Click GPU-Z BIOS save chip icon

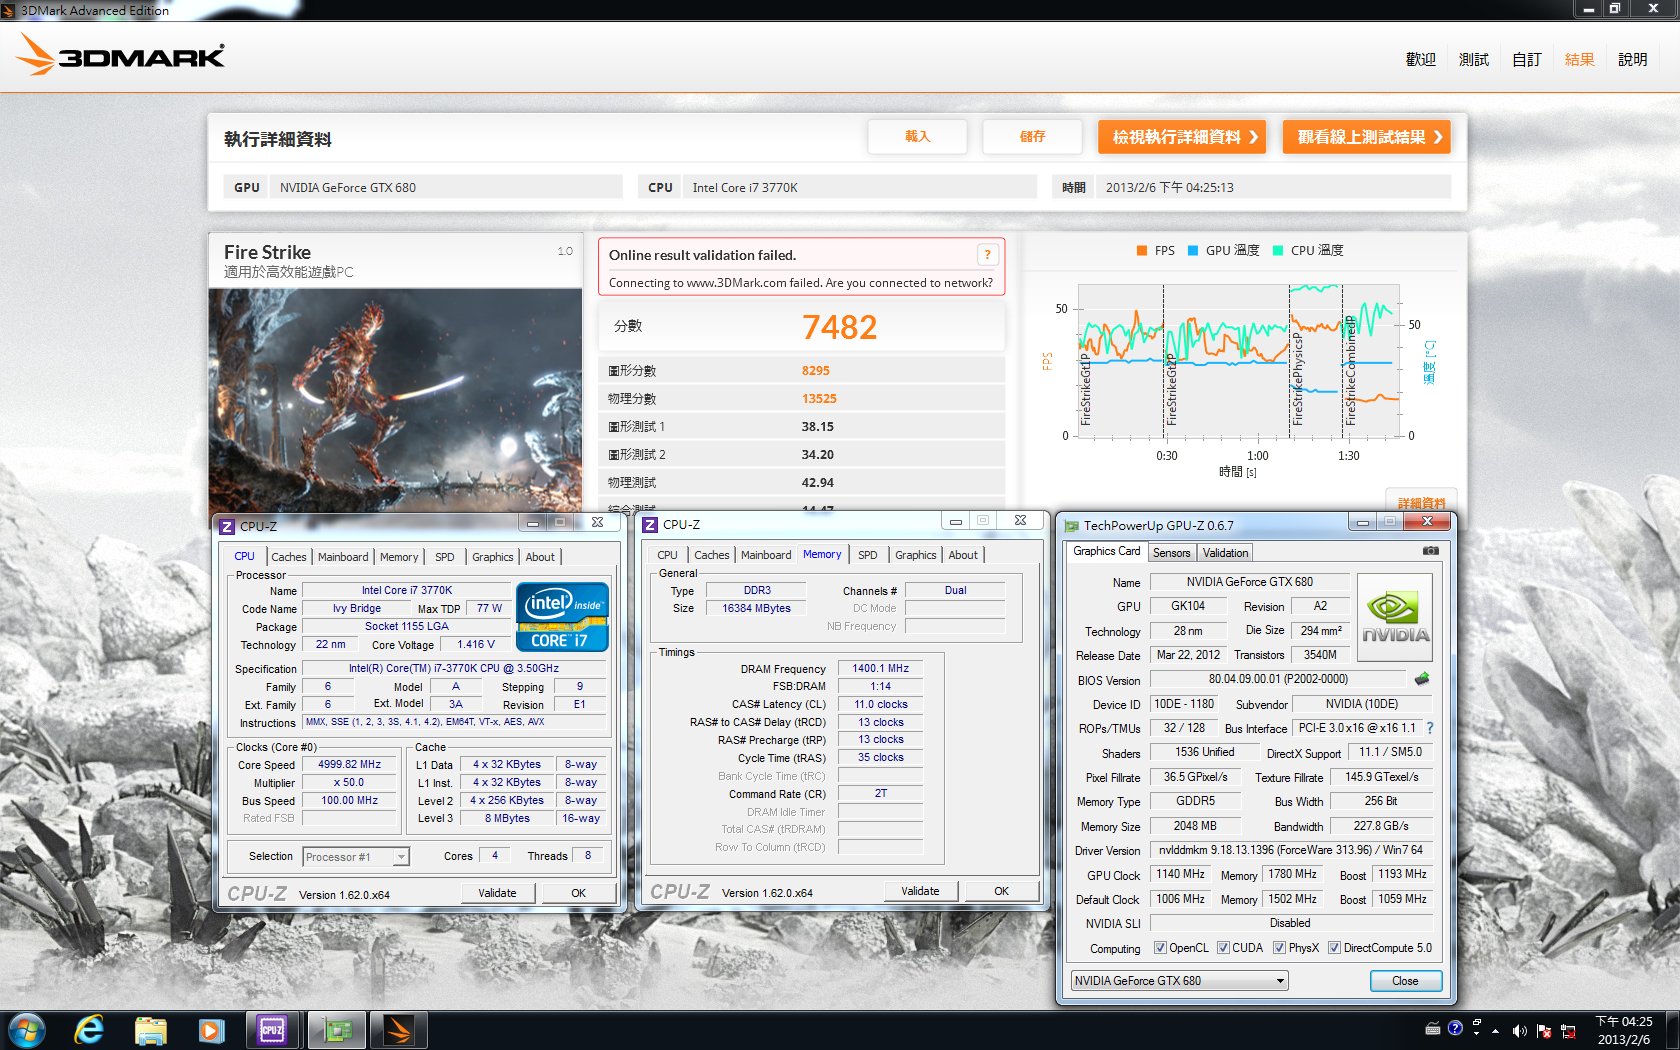coord(1422,679)
